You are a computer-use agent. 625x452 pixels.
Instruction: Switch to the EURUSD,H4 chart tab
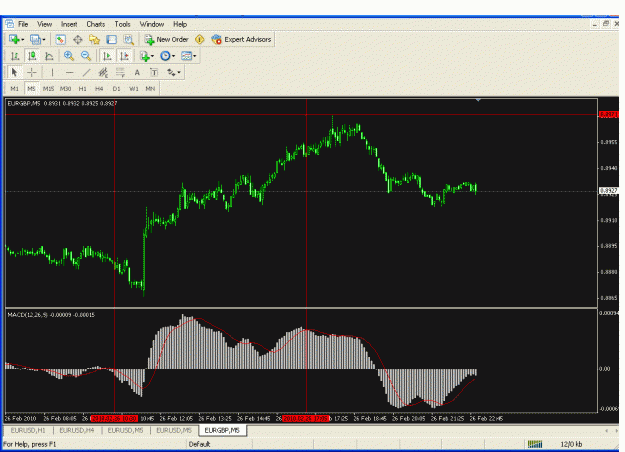(77, 430)
